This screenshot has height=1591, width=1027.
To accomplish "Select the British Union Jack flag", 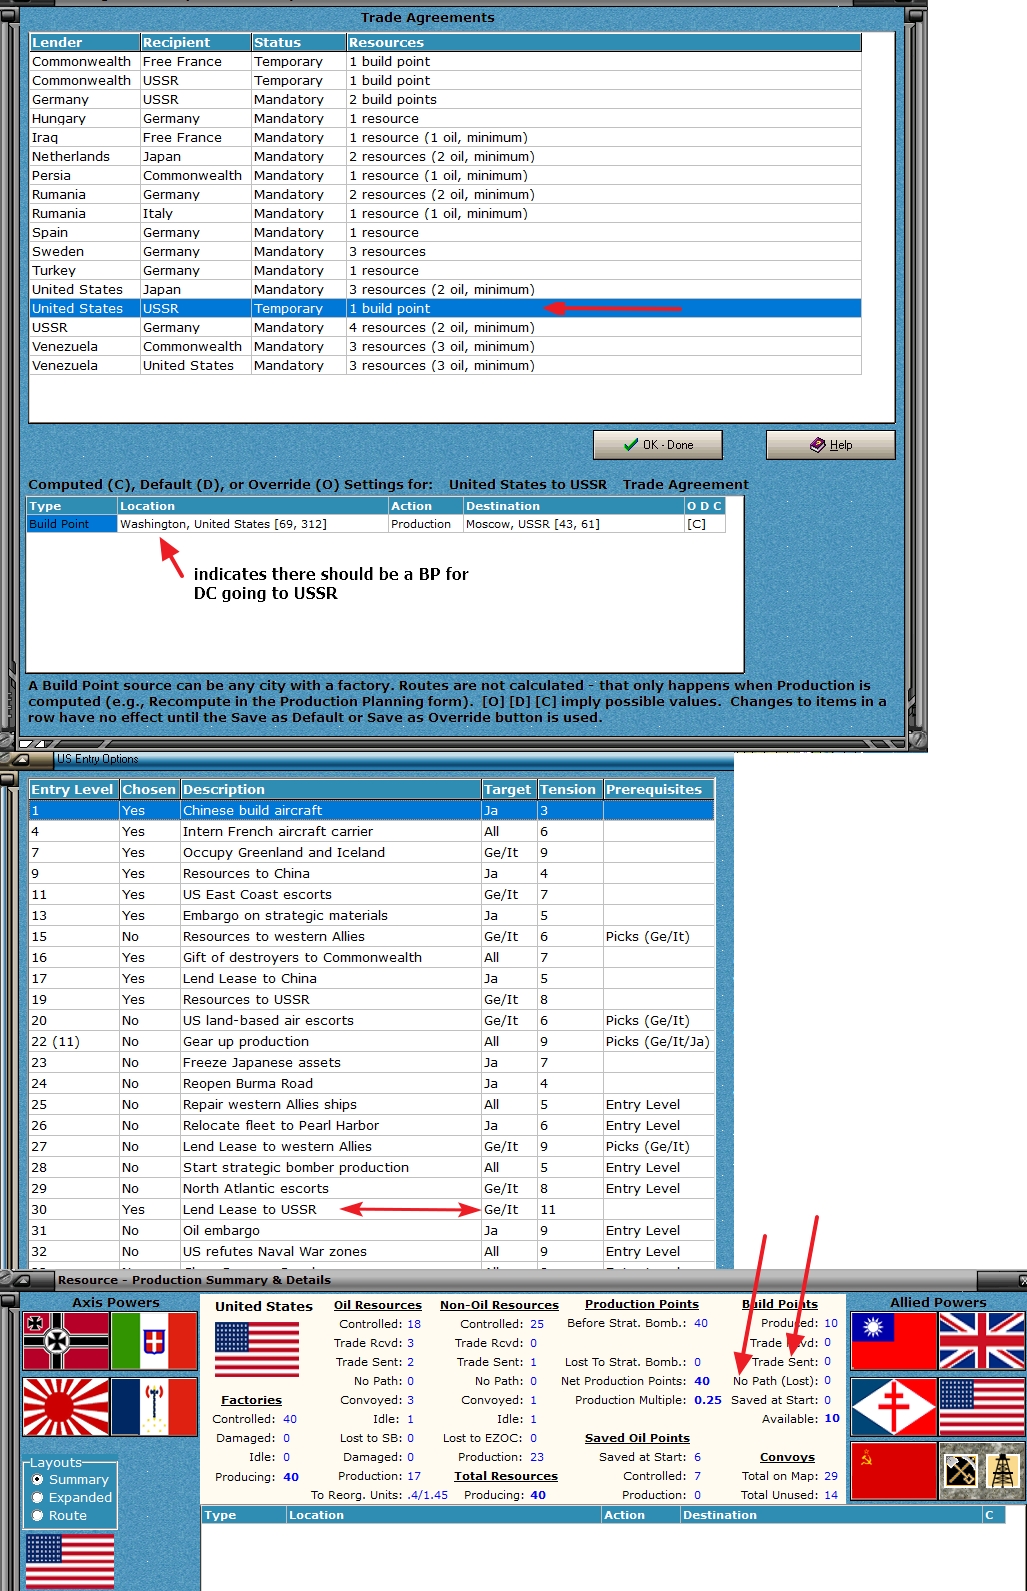I will click(x=981, y=1341).
